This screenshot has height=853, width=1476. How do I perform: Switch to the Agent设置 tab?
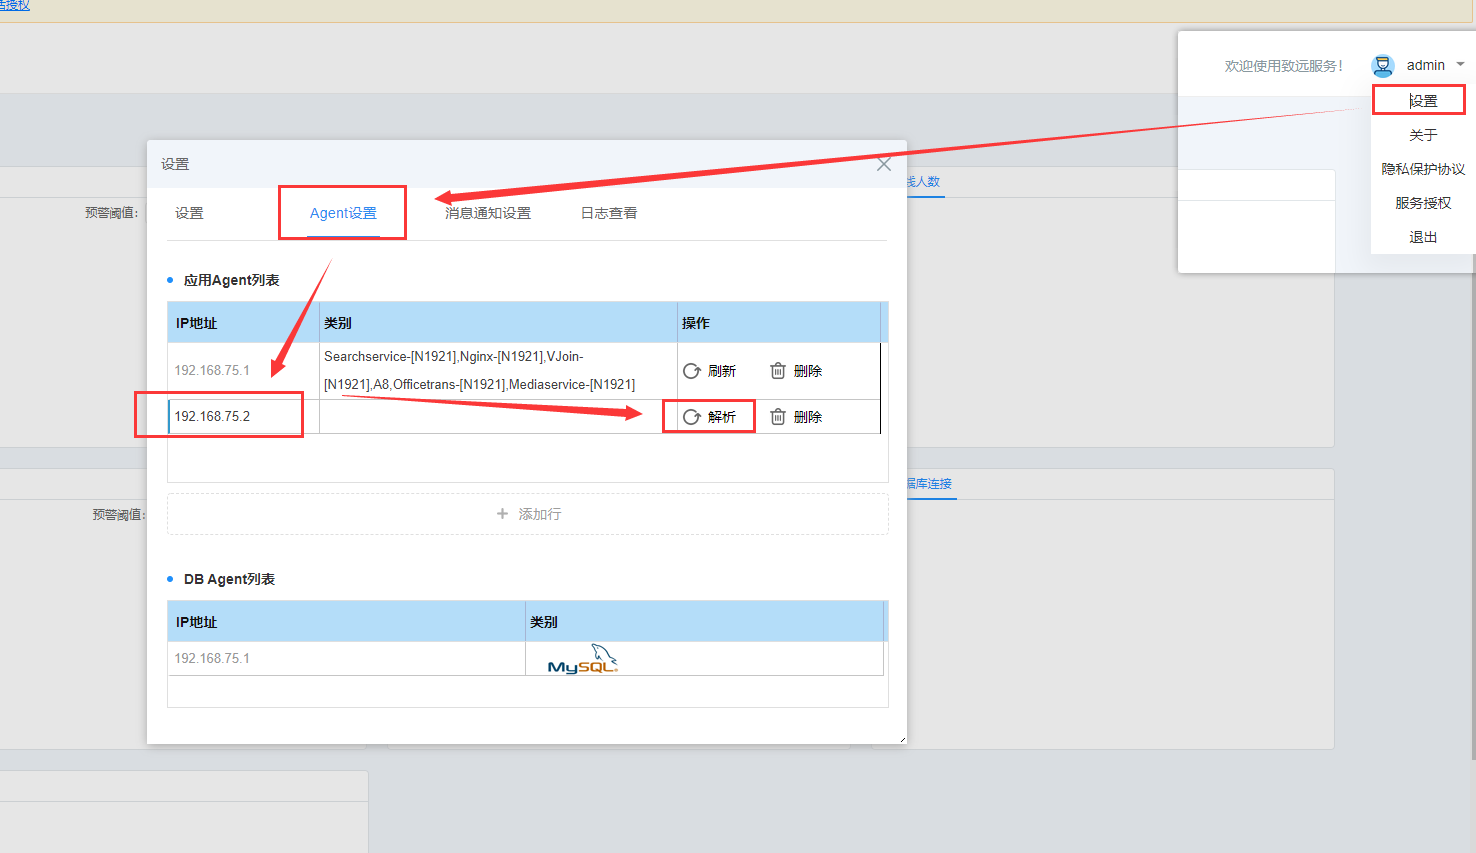(343, 213)
